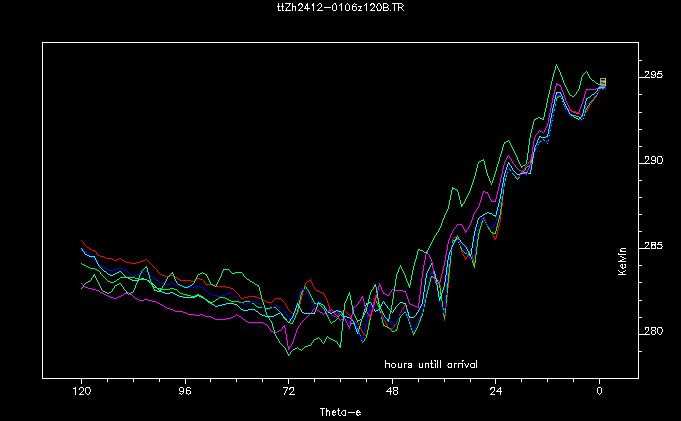Select the blue line's start at 120 hours

point(82,250)
